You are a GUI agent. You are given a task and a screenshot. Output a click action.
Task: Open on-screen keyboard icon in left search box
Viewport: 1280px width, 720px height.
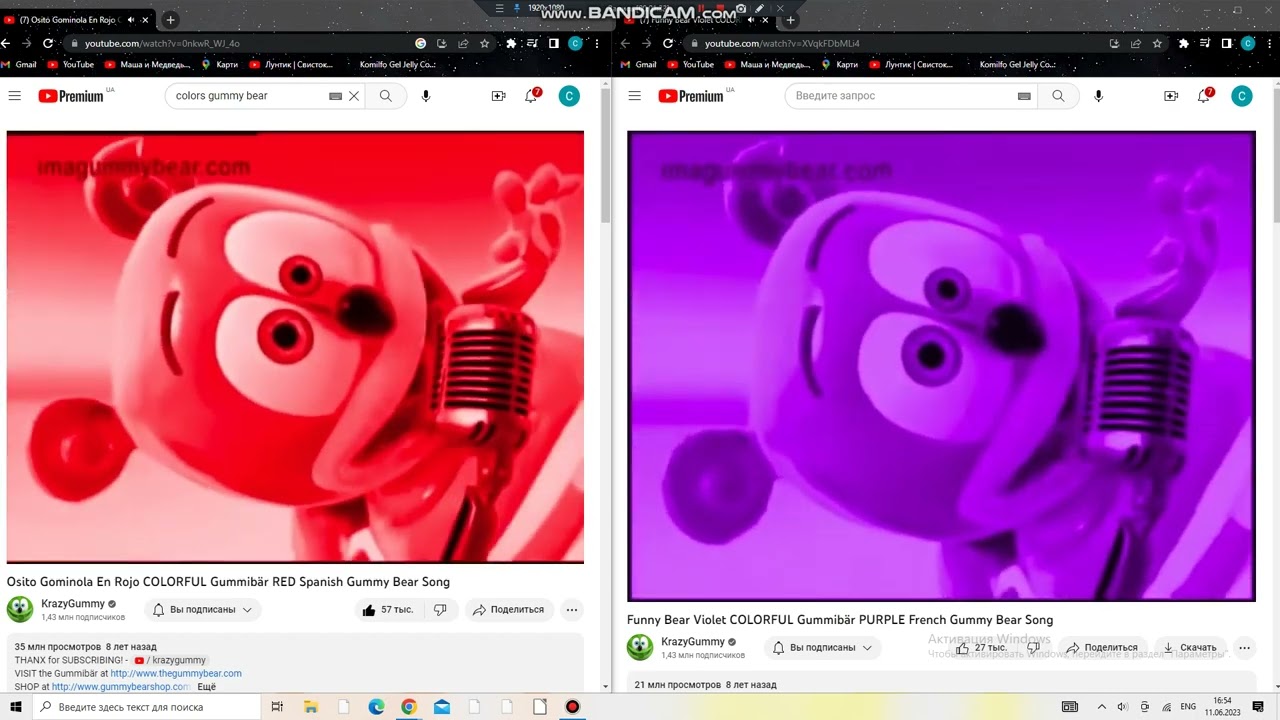336,96
